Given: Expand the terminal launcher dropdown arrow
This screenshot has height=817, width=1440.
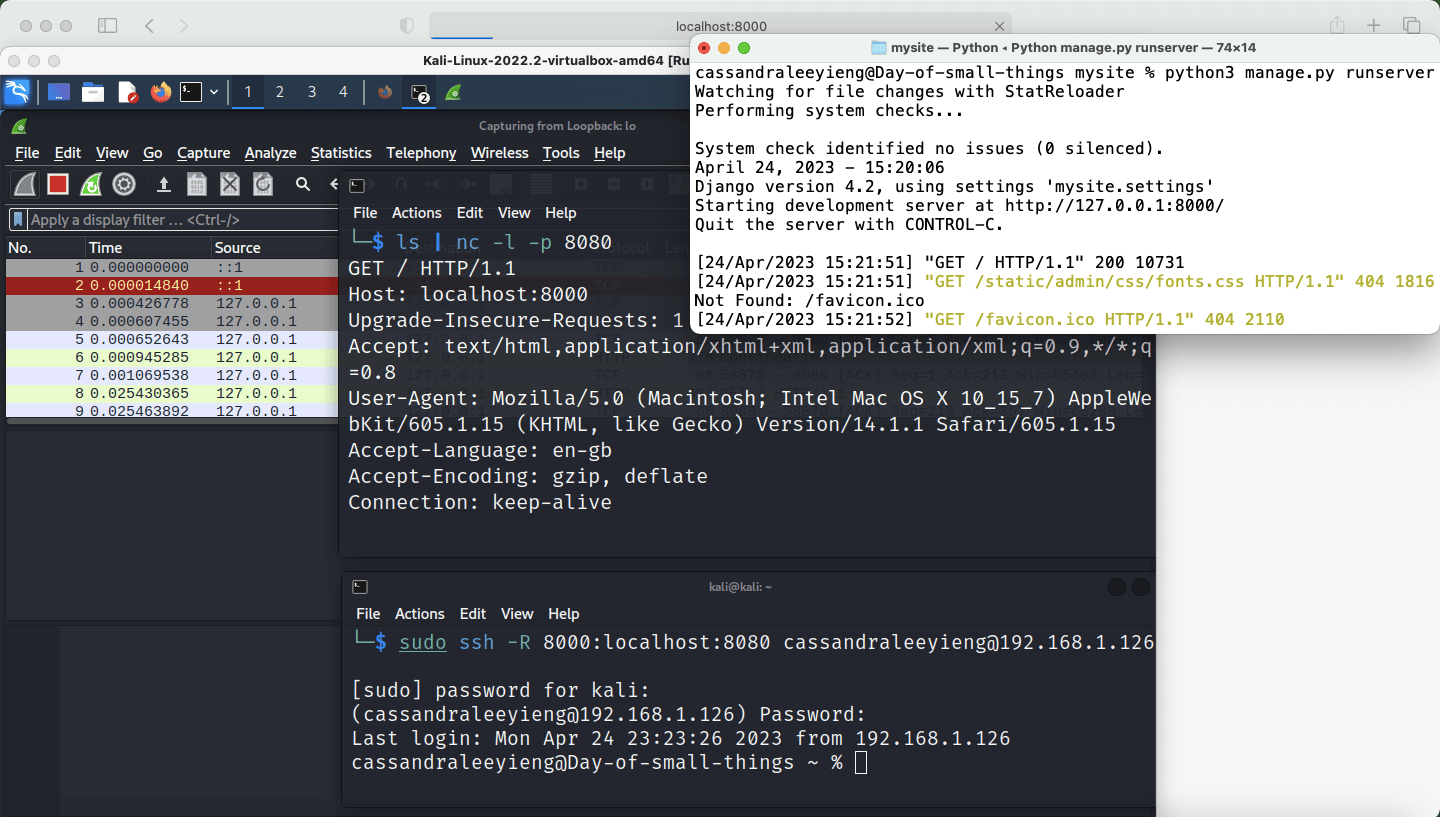Looking at the screenshot, I should pos(214,92).
